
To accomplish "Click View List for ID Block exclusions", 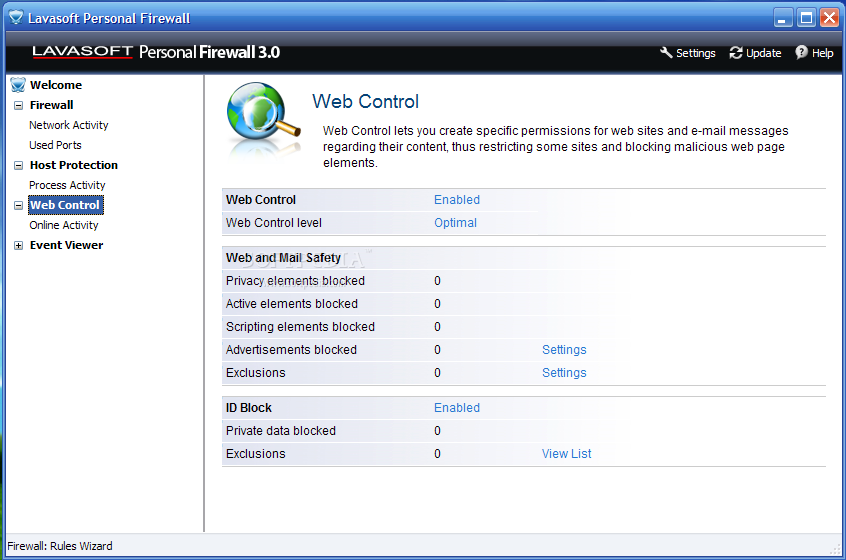I will pyautogui.click(x=567, y=454).
